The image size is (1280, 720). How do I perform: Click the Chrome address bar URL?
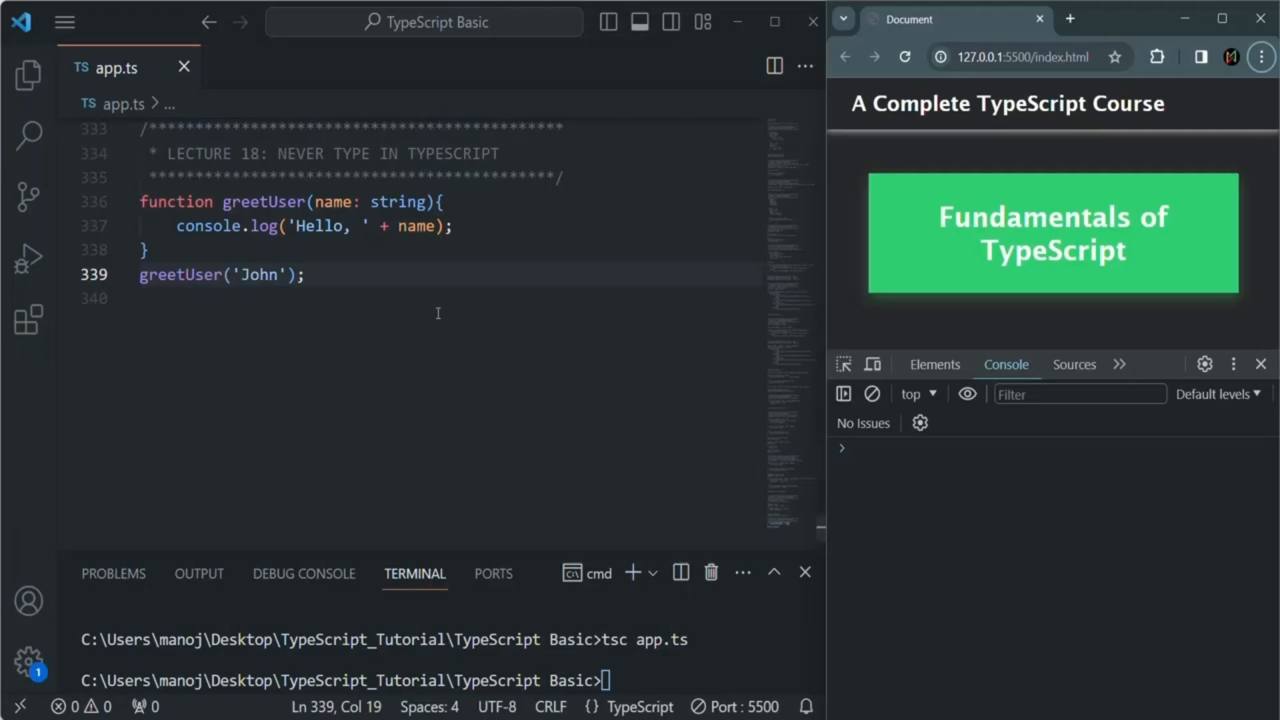1023,57
